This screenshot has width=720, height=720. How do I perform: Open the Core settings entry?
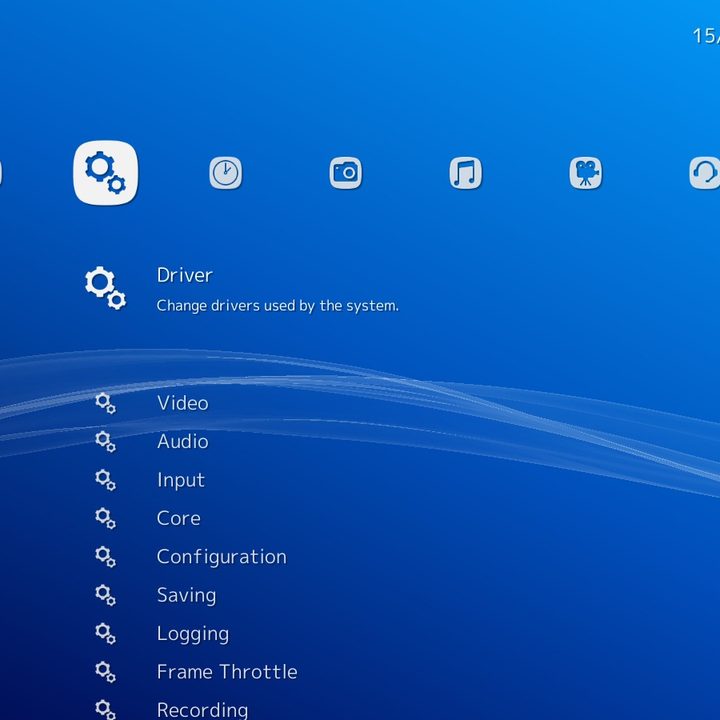(179, 518)
